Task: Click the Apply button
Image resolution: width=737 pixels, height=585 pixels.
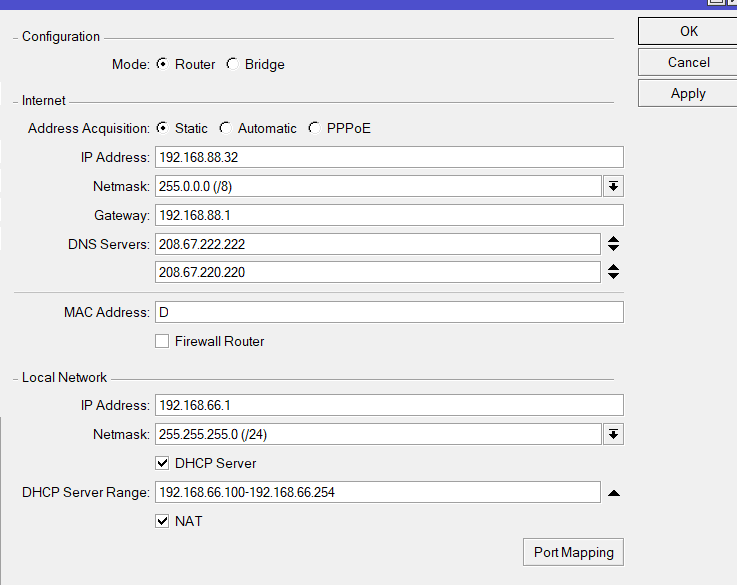Action: pyautogui.click(x=688, y=94)
